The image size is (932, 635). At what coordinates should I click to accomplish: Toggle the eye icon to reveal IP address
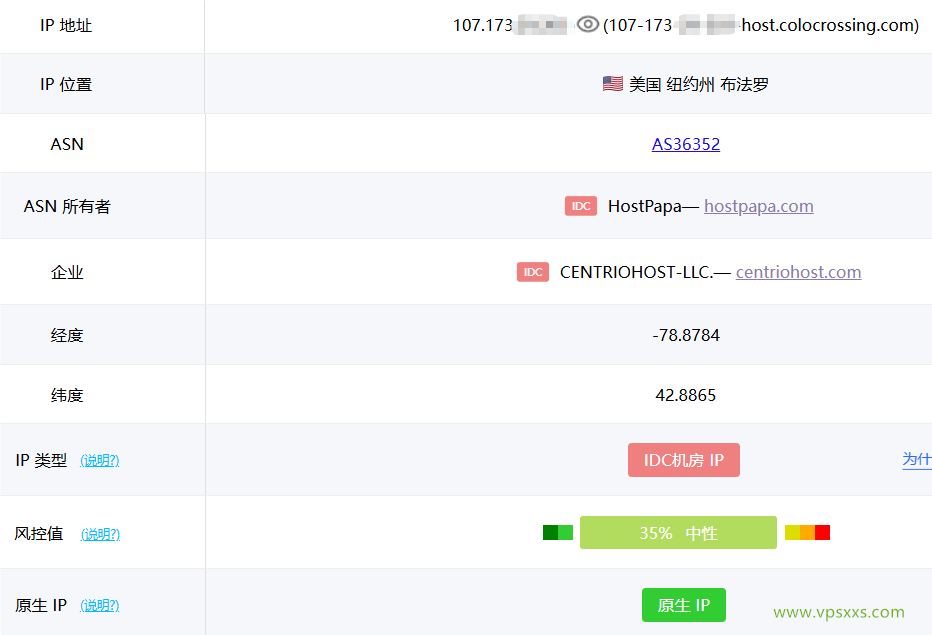coord(587,24)
